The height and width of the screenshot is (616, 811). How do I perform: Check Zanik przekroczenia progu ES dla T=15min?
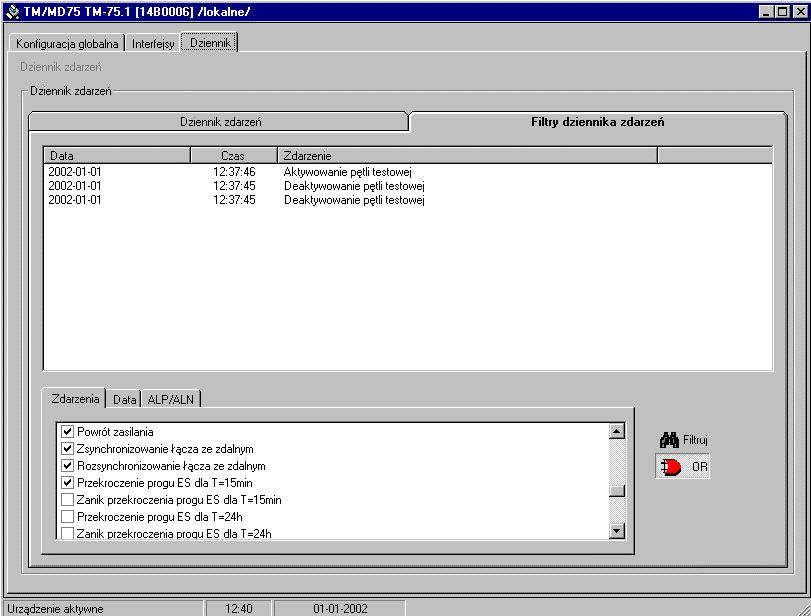(x=67, y=500)
